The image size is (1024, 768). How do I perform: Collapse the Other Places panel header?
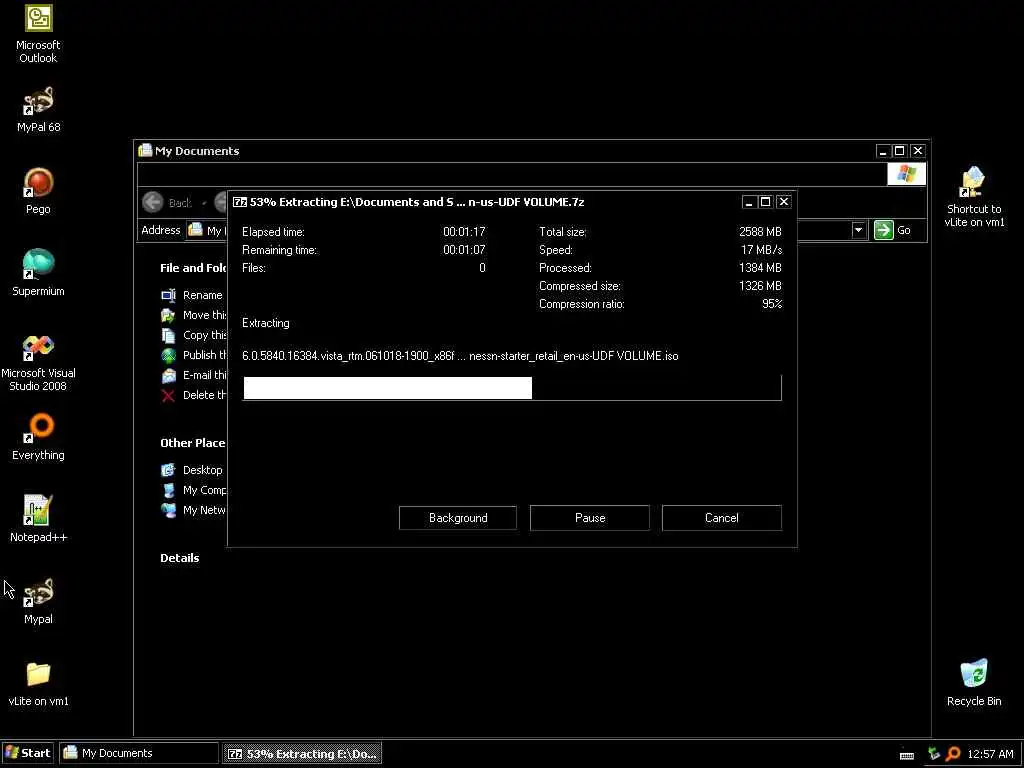click(x=193, y=443)
